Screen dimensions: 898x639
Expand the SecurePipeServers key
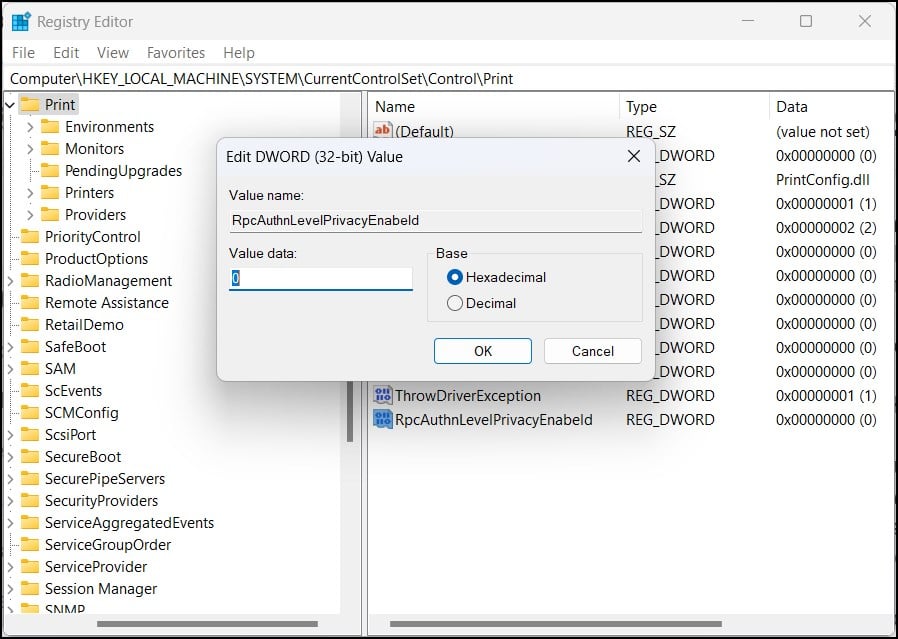[10, 479]
